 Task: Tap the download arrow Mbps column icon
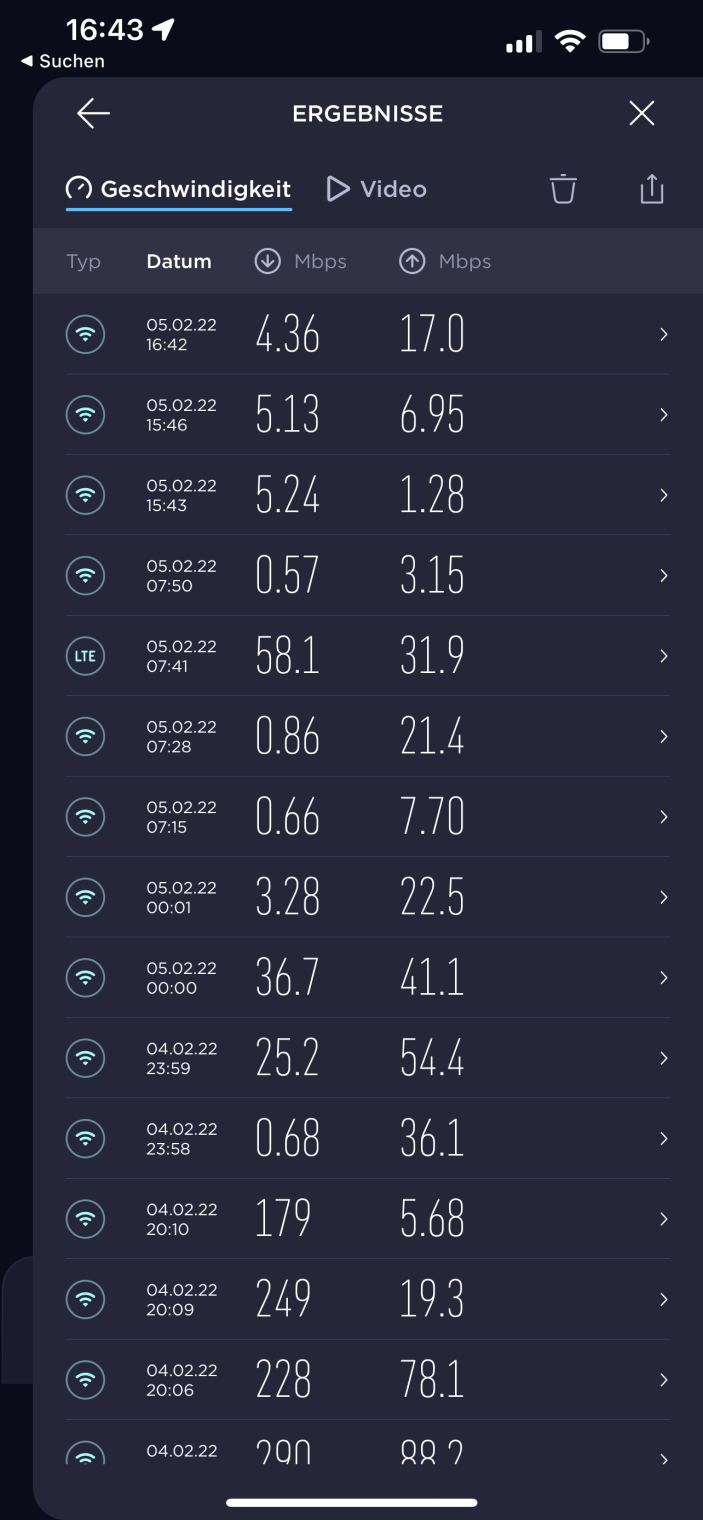click(x=267, y=262)
